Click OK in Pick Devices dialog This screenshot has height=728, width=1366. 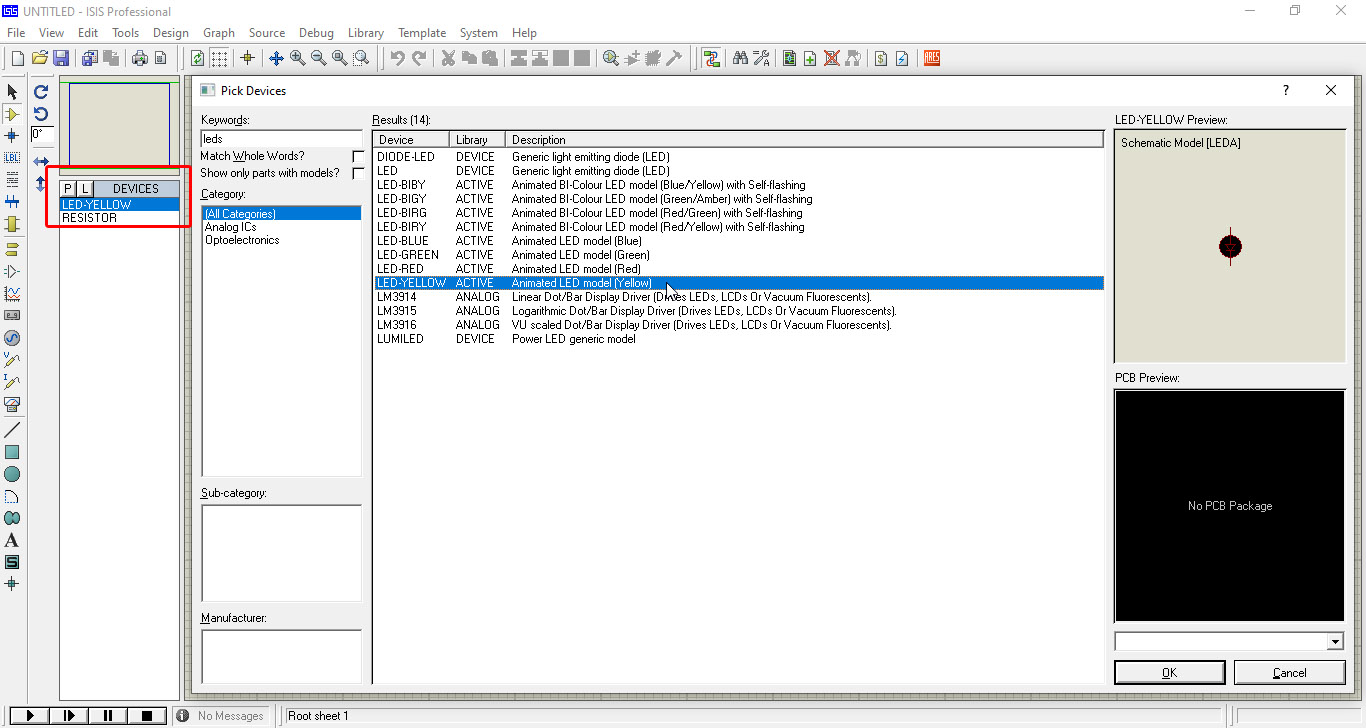(x=1169, y=672)
